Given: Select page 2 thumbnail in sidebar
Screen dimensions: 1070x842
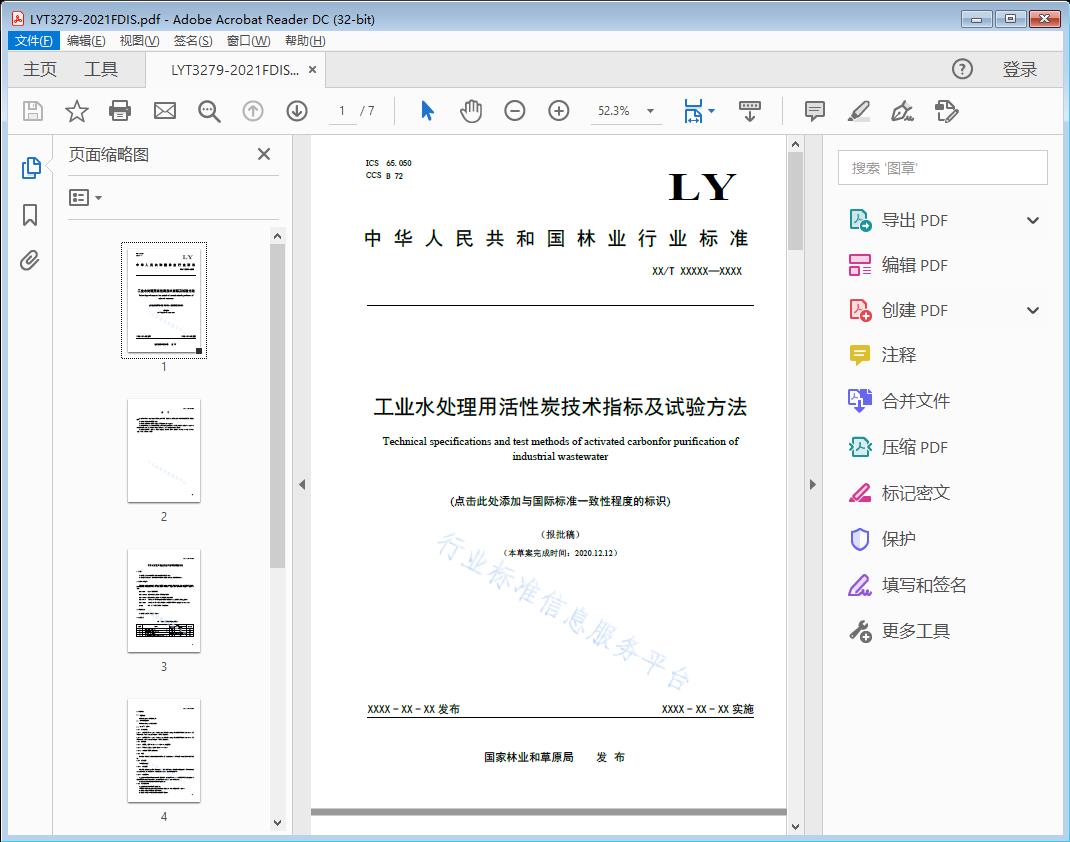Looking at the screenshot, I should 163,451.
